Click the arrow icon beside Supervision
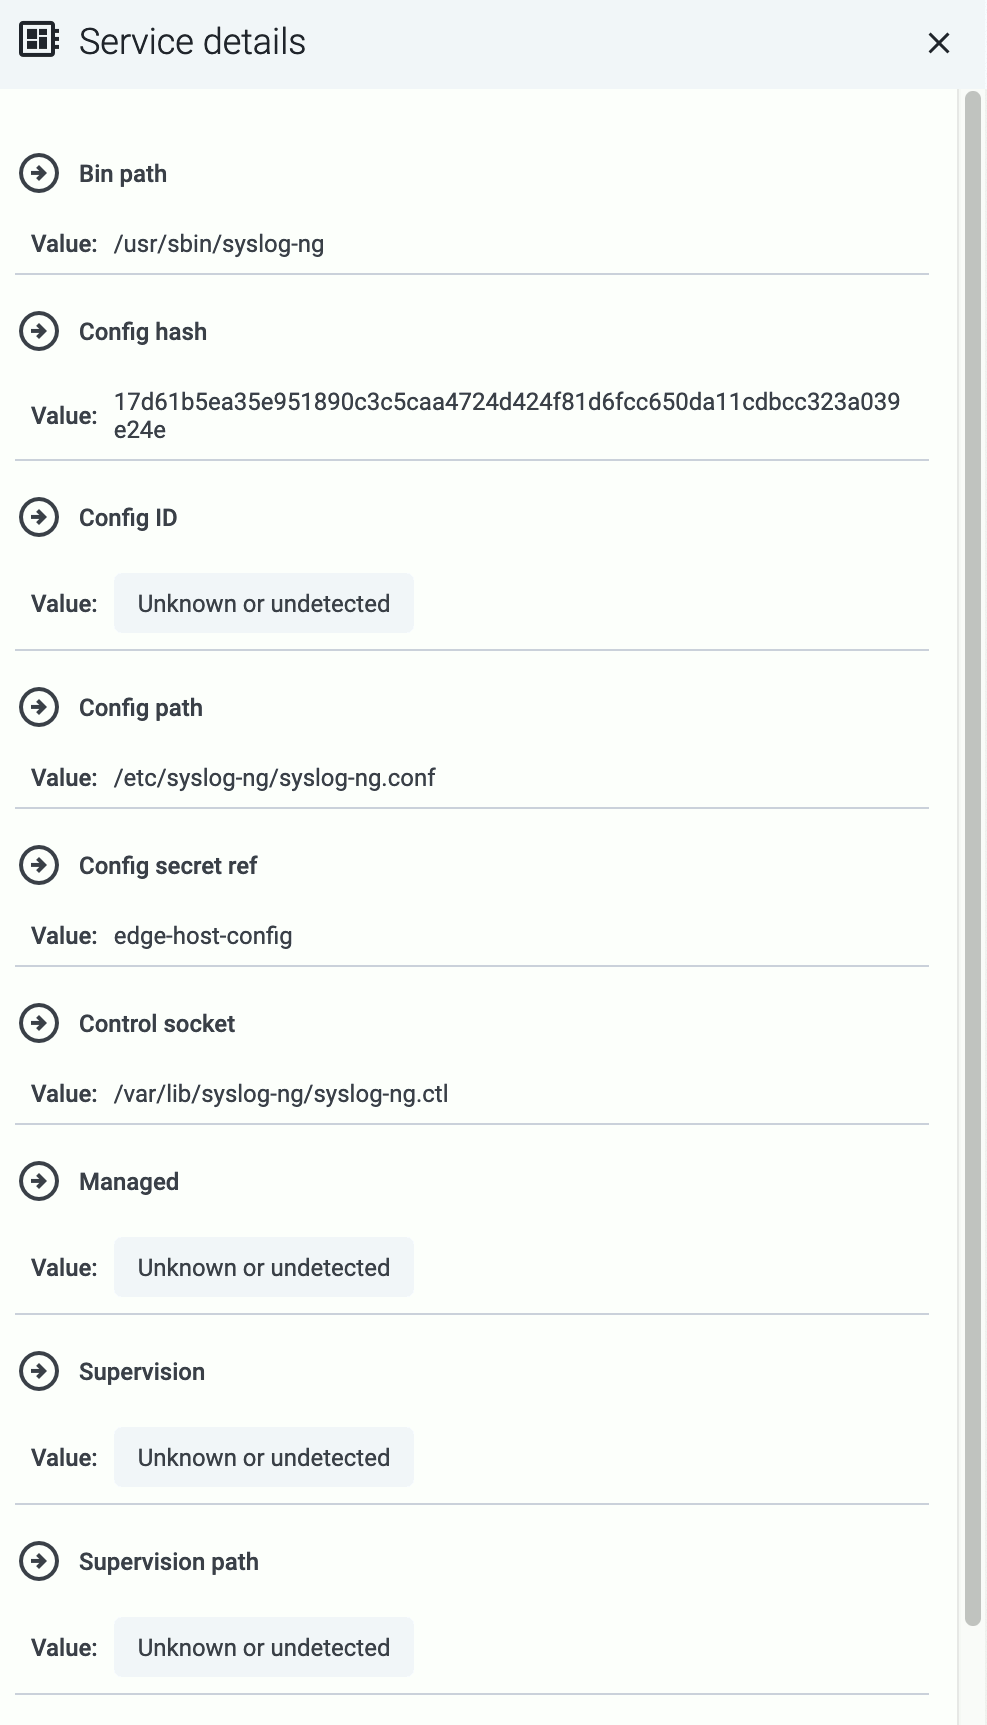The height and width of the screenshot is (1725, 987). pyautogui.click(x=39, y=1371)
